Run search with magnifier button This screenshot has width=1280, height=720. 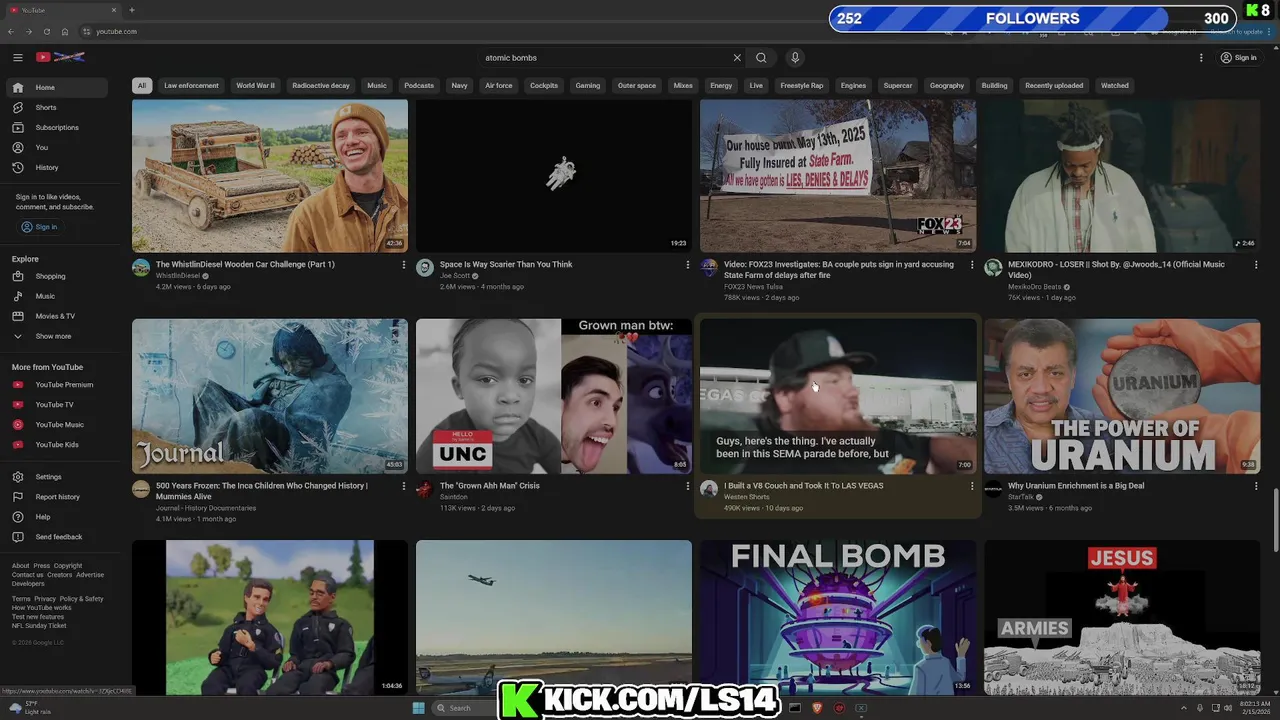click(761, 58)
